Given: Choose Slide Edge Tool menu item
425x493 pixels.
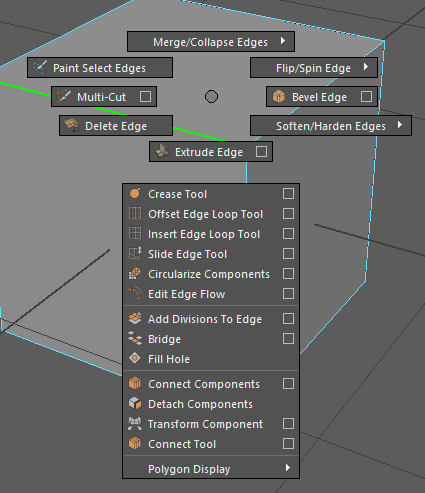Looking at the screenshot, I should tap(211, 254).
